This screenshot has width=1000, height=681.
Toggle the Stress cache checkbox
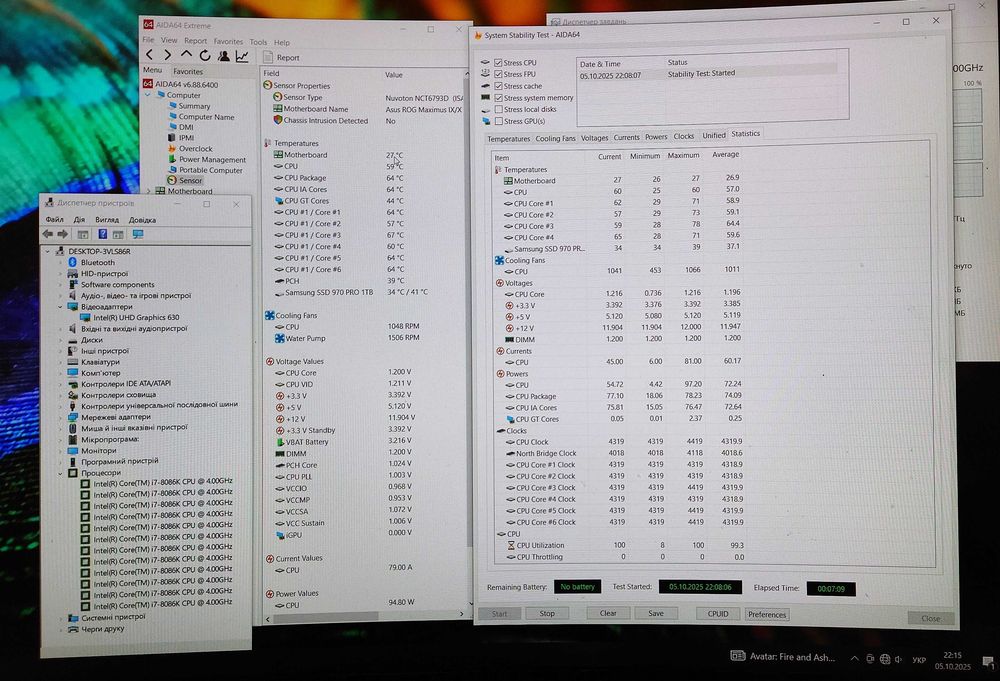[x=499, y=85]
